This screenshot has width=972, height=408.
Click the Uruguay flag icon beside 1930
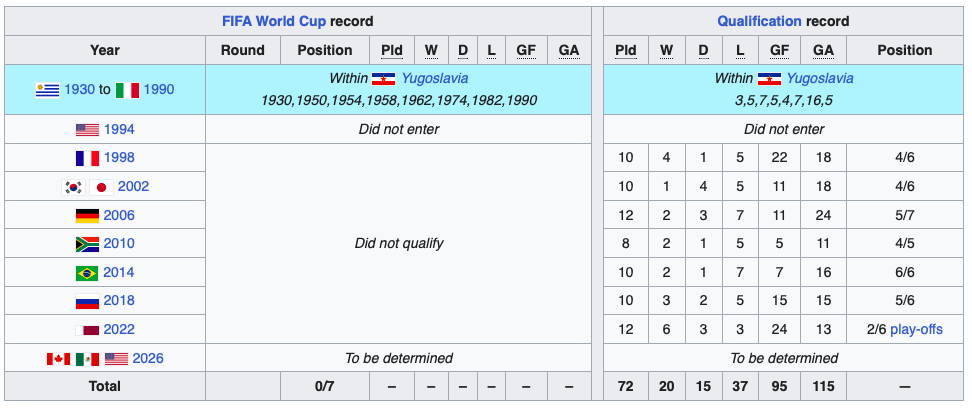[47, 90]
